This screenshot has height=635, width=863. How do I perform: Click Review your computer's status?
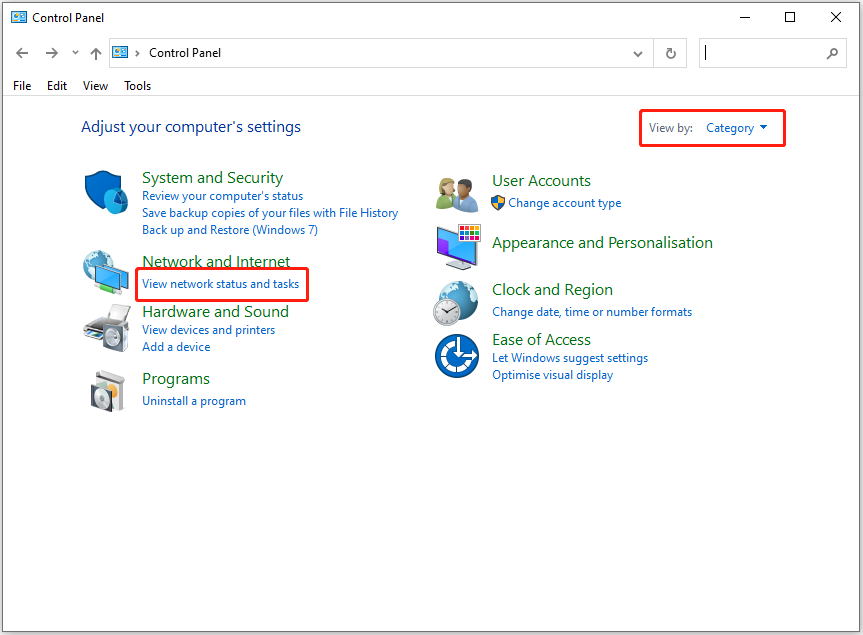[222, 196]
